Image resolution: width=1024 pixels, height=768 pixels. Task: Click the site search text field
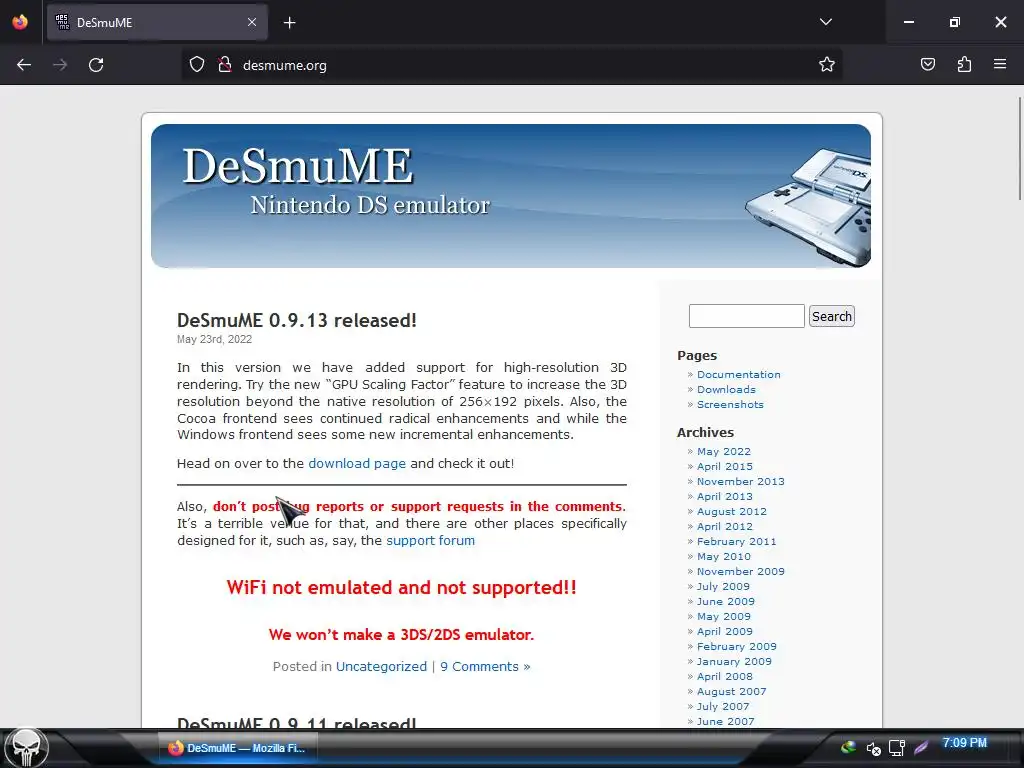pos(746,316)
